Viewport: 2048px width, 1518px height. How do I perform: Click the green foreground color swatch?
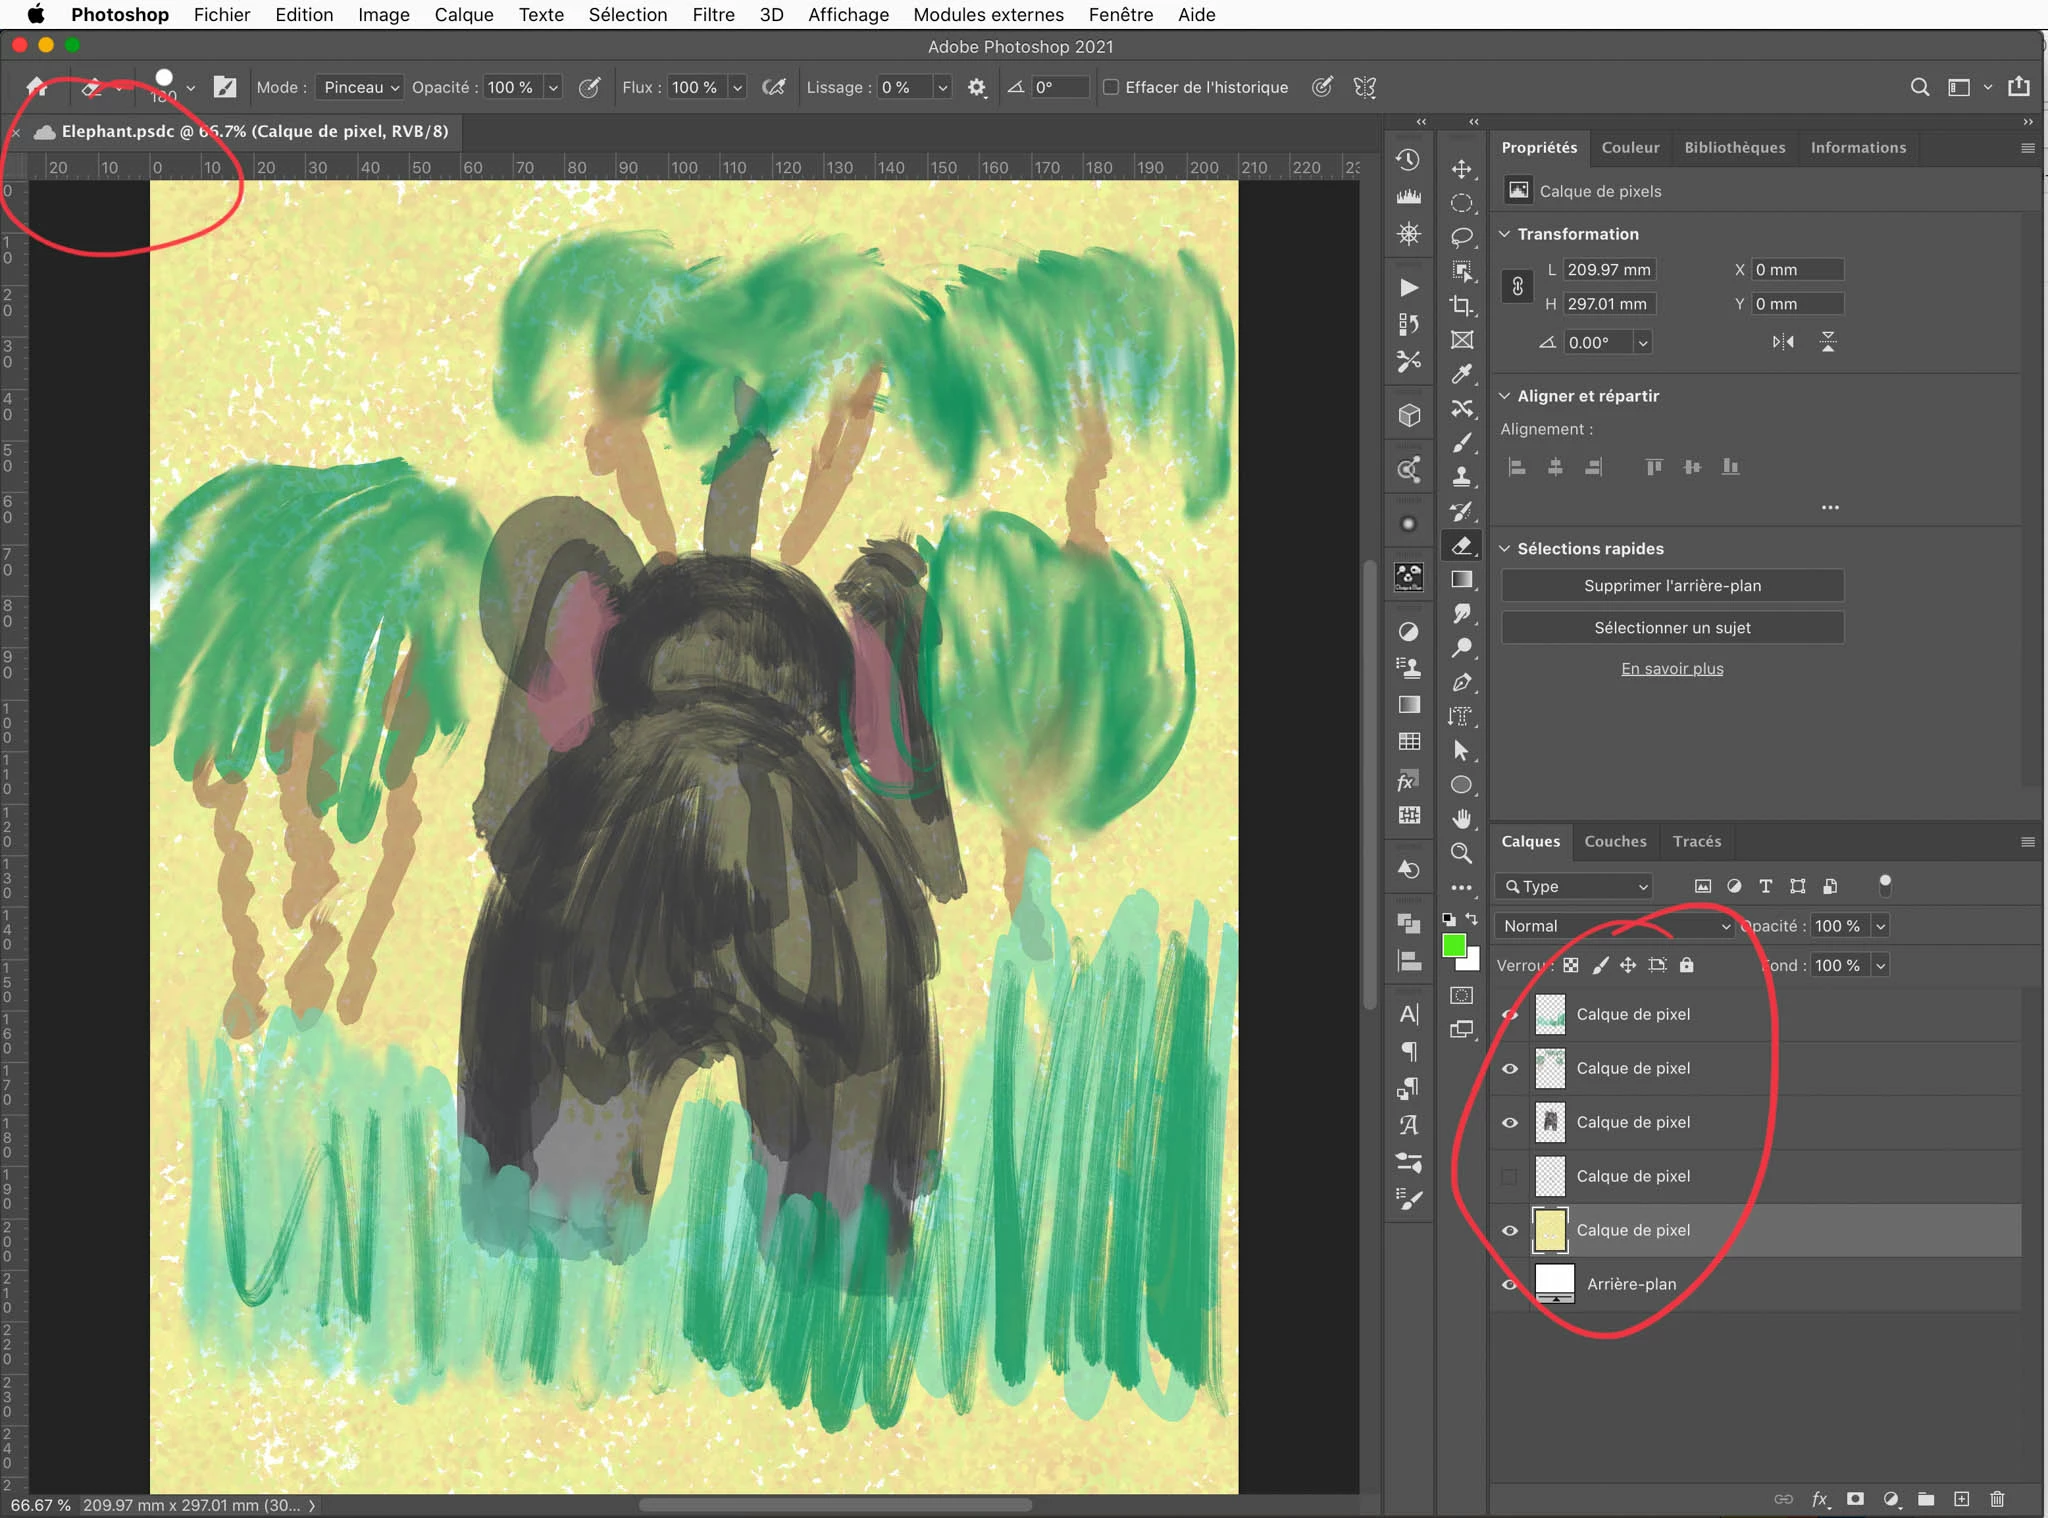(x=1454, y=945)
